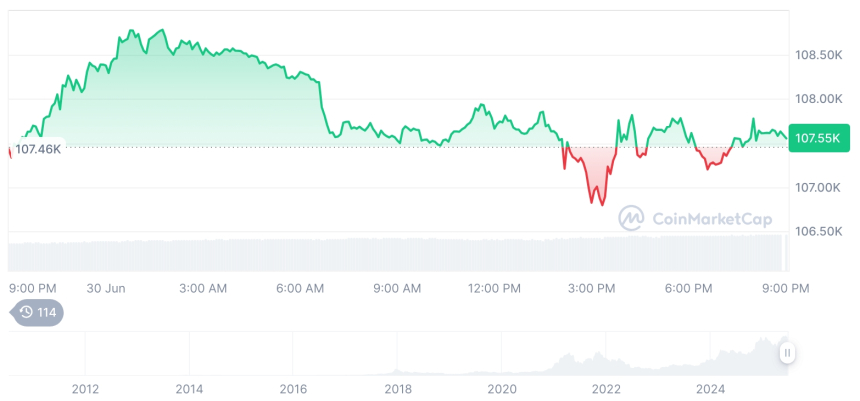Click the 12:00 PM time axis label

tap(495, 288)
